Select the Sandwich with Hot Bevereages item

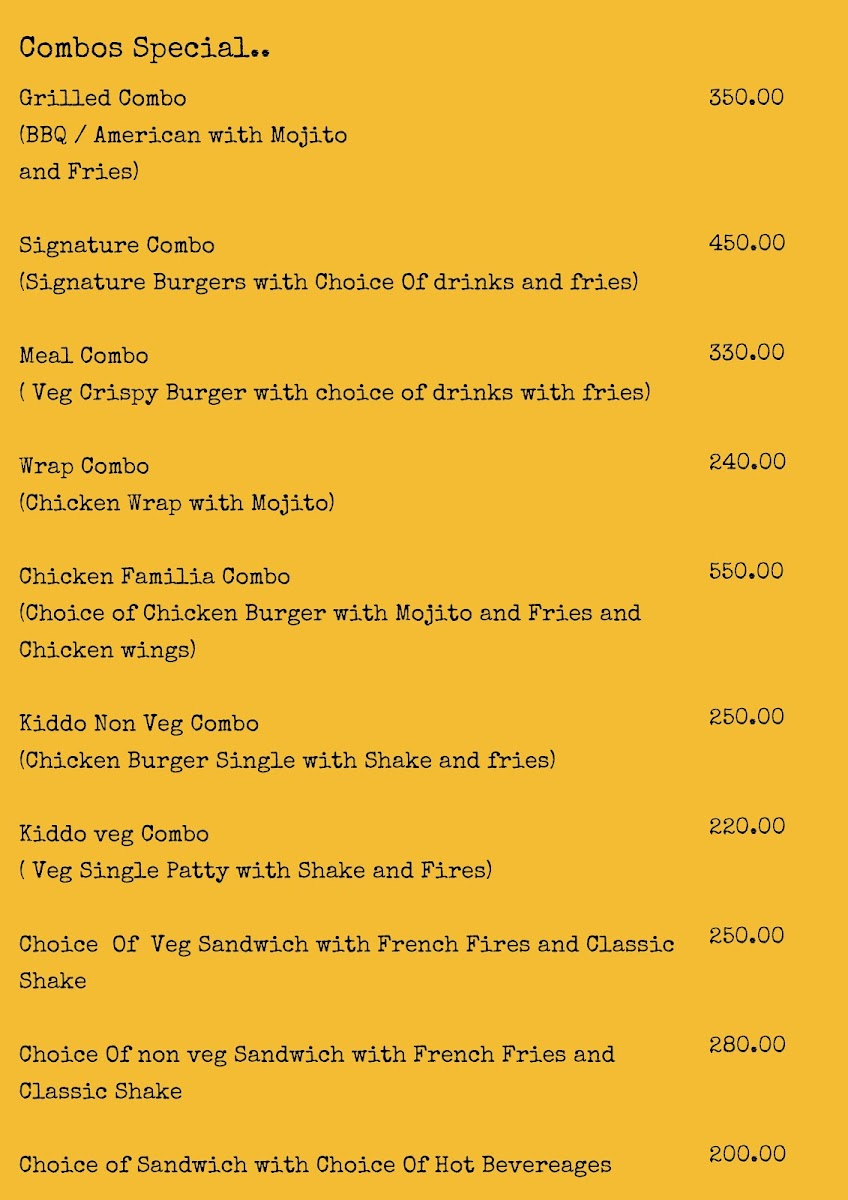[x=315, y=1164]
